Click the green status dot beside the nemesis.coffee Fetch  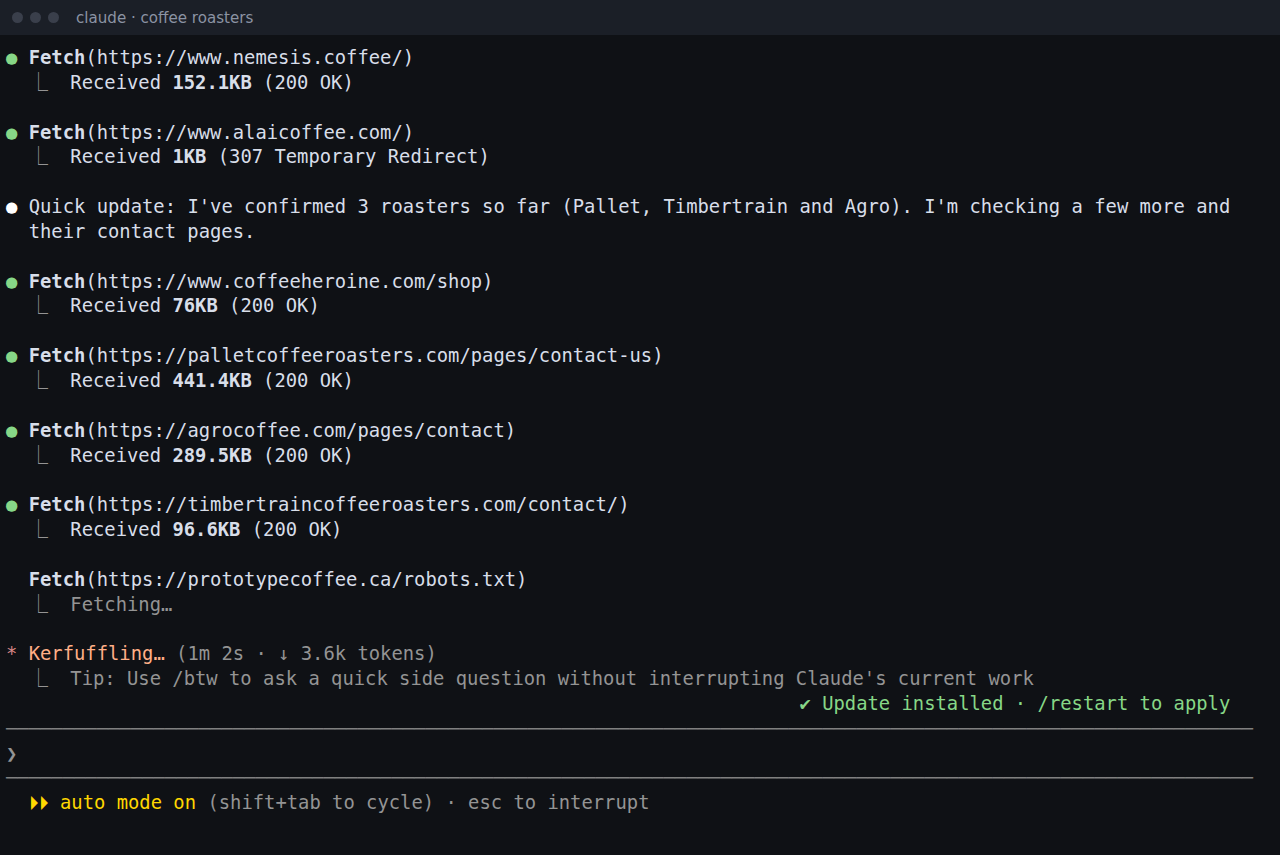(12, 59)
